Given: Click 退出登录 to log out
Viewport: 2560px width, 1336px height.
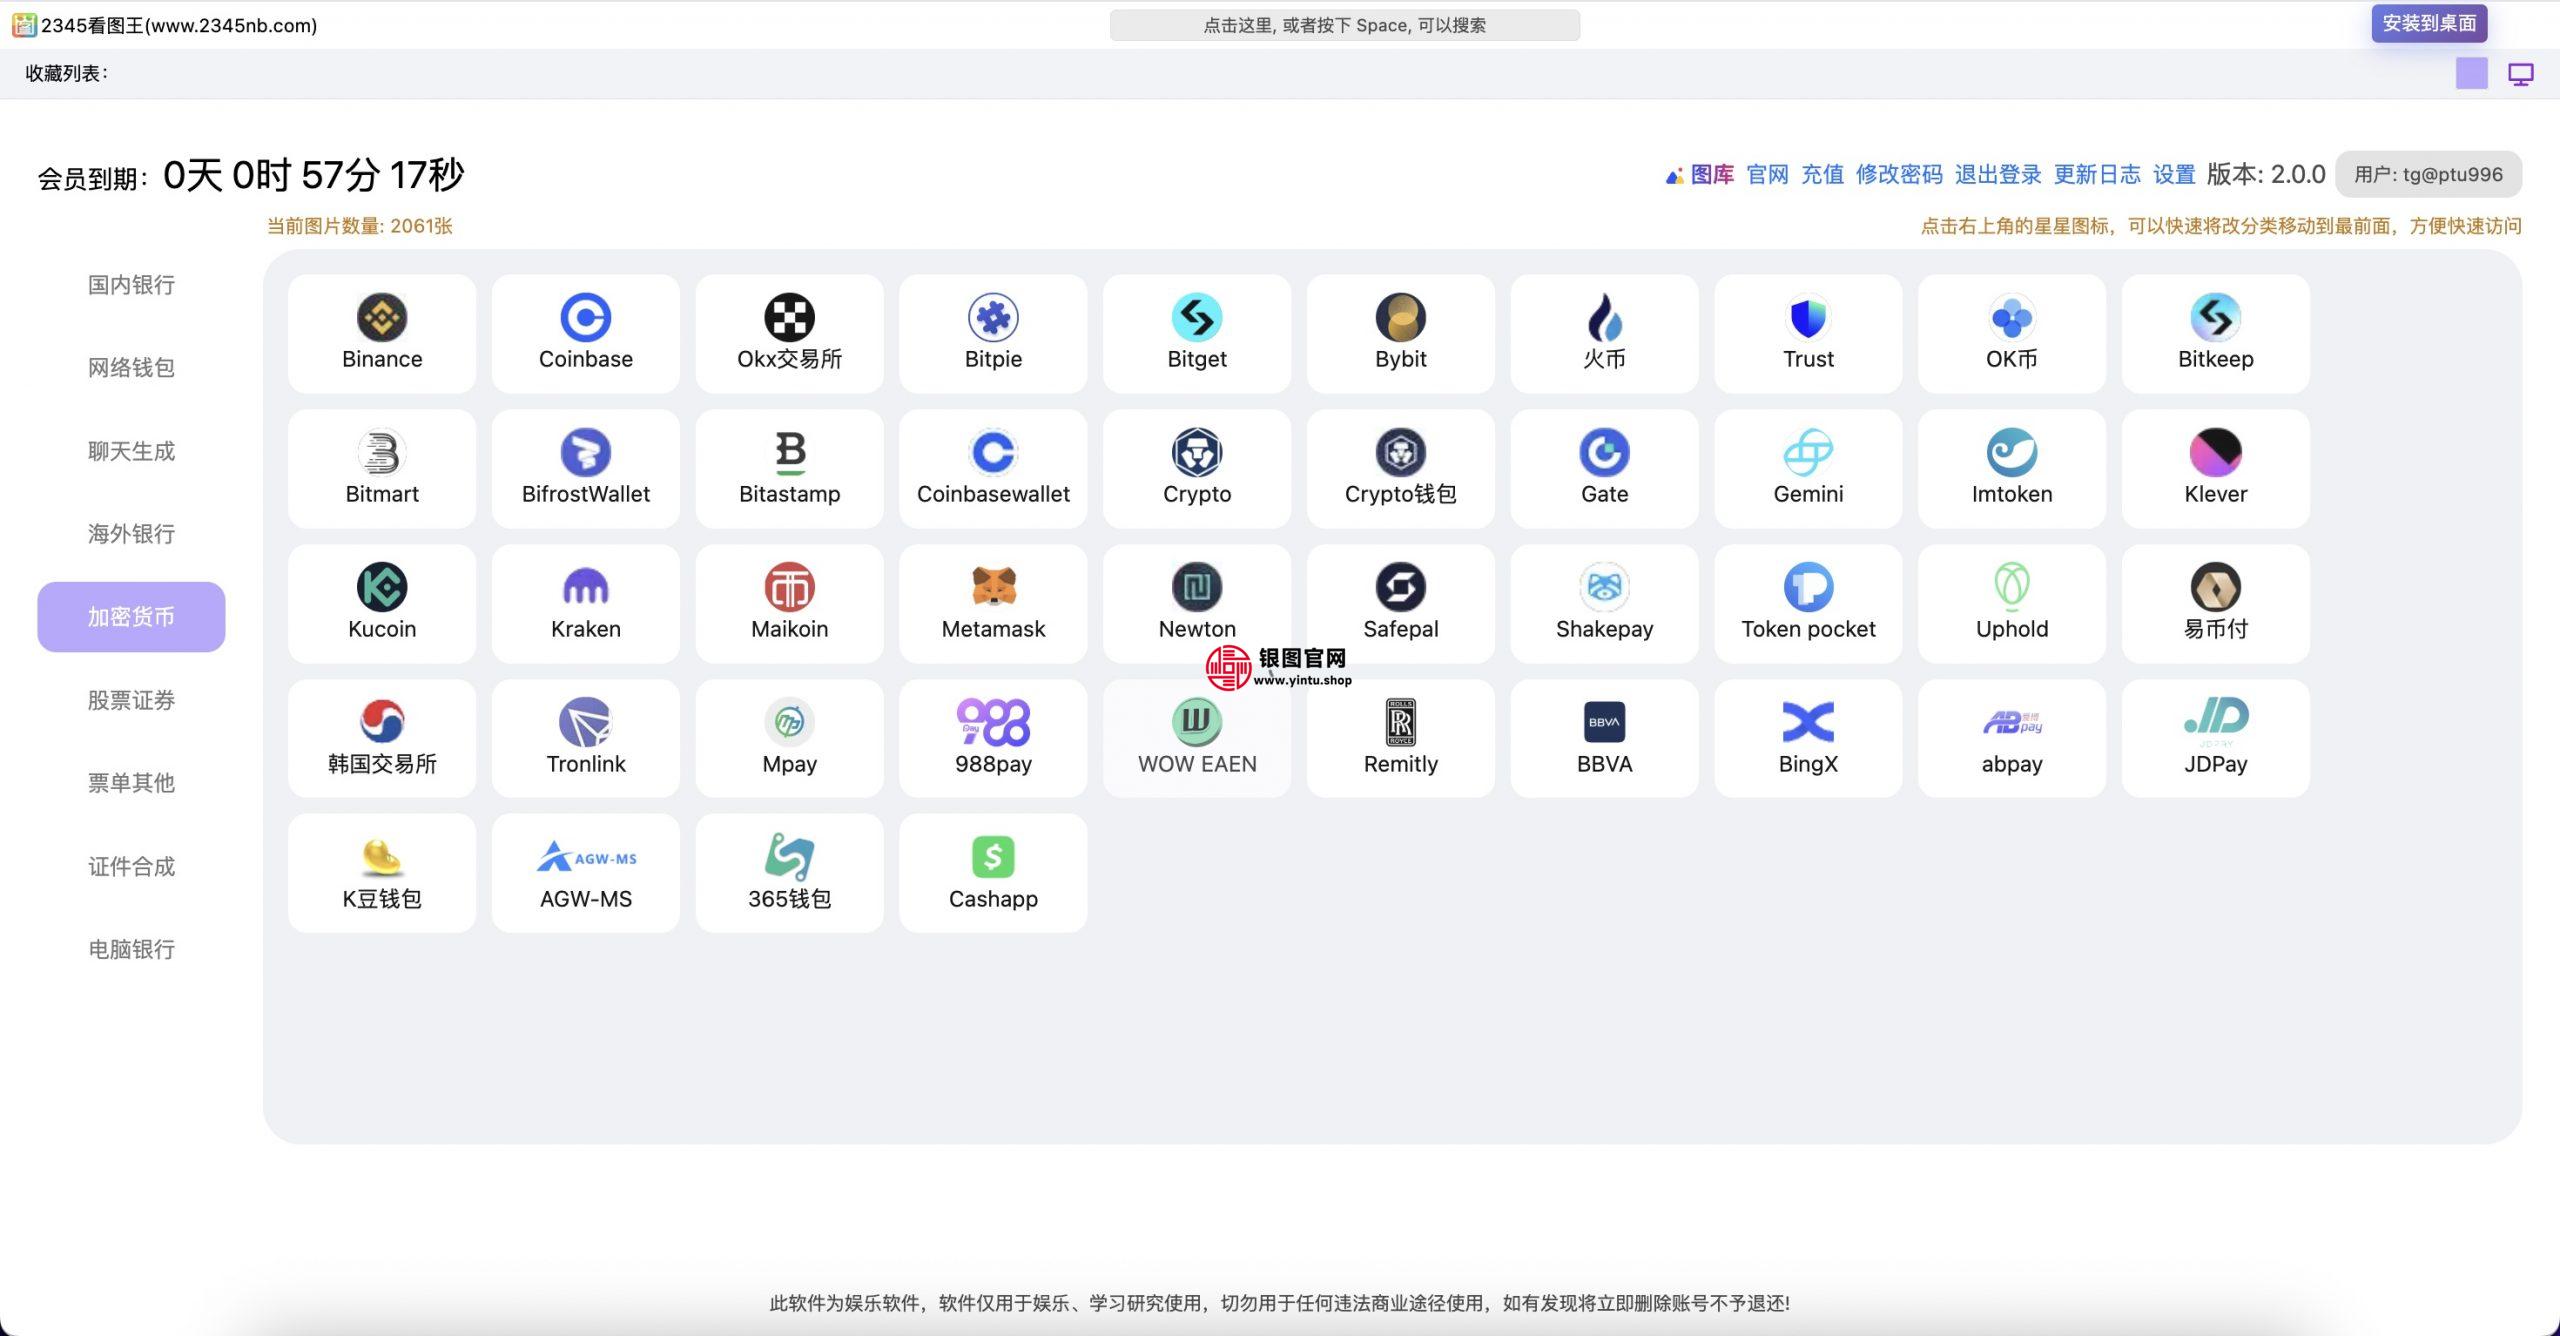Looking at the screenshot, I should point(1998,175).
